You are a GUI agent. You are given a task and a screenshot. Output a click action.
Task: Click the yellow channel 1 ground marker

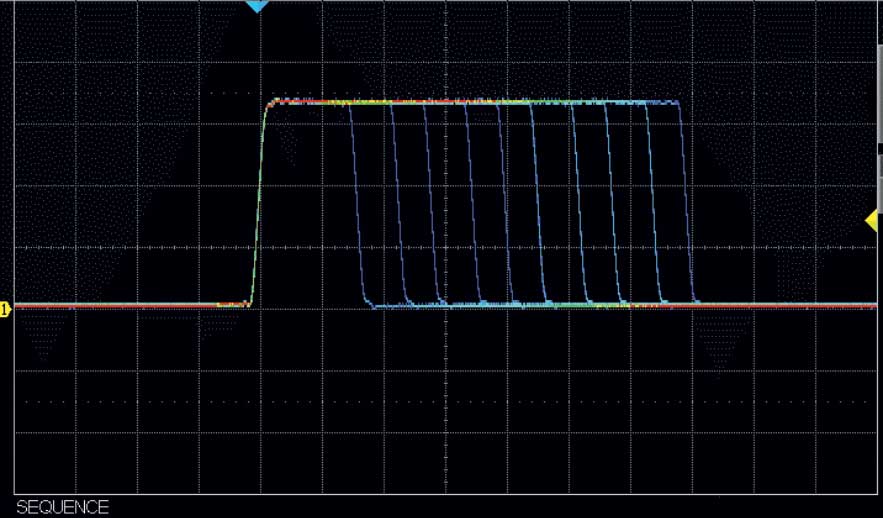tap(5, 310)
